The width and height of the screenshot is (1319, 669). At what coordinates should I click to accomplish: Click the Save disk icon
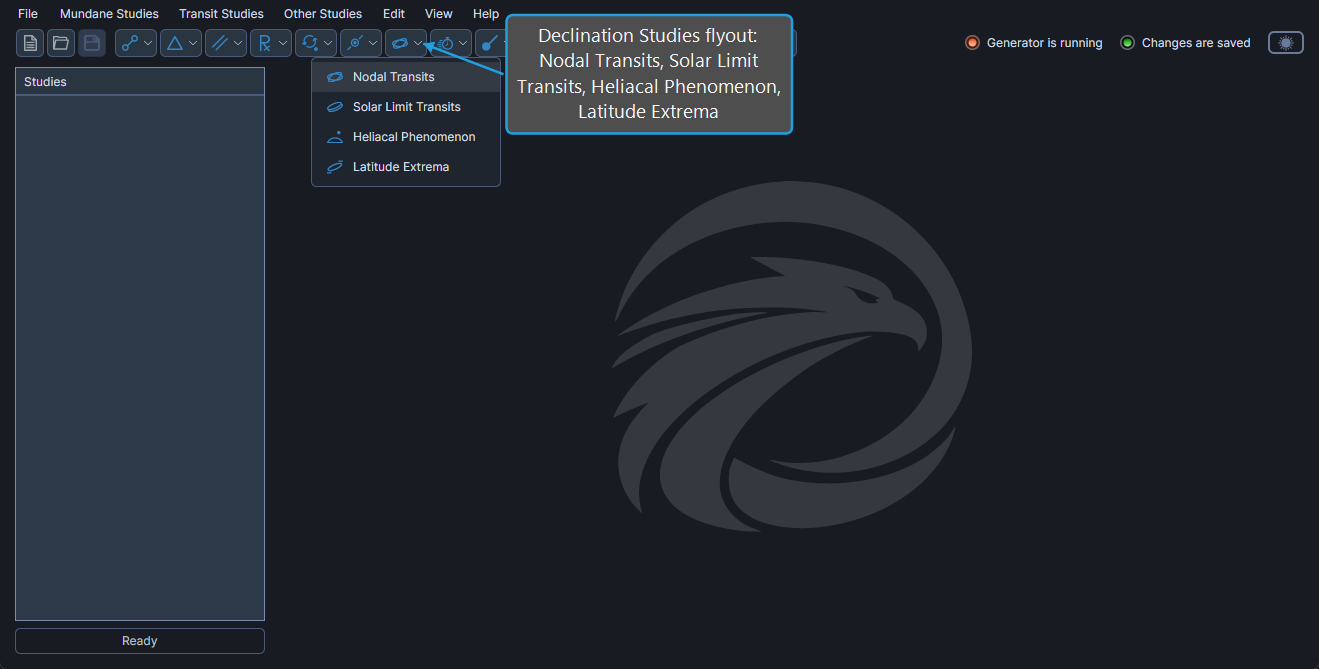pos(92,43)
